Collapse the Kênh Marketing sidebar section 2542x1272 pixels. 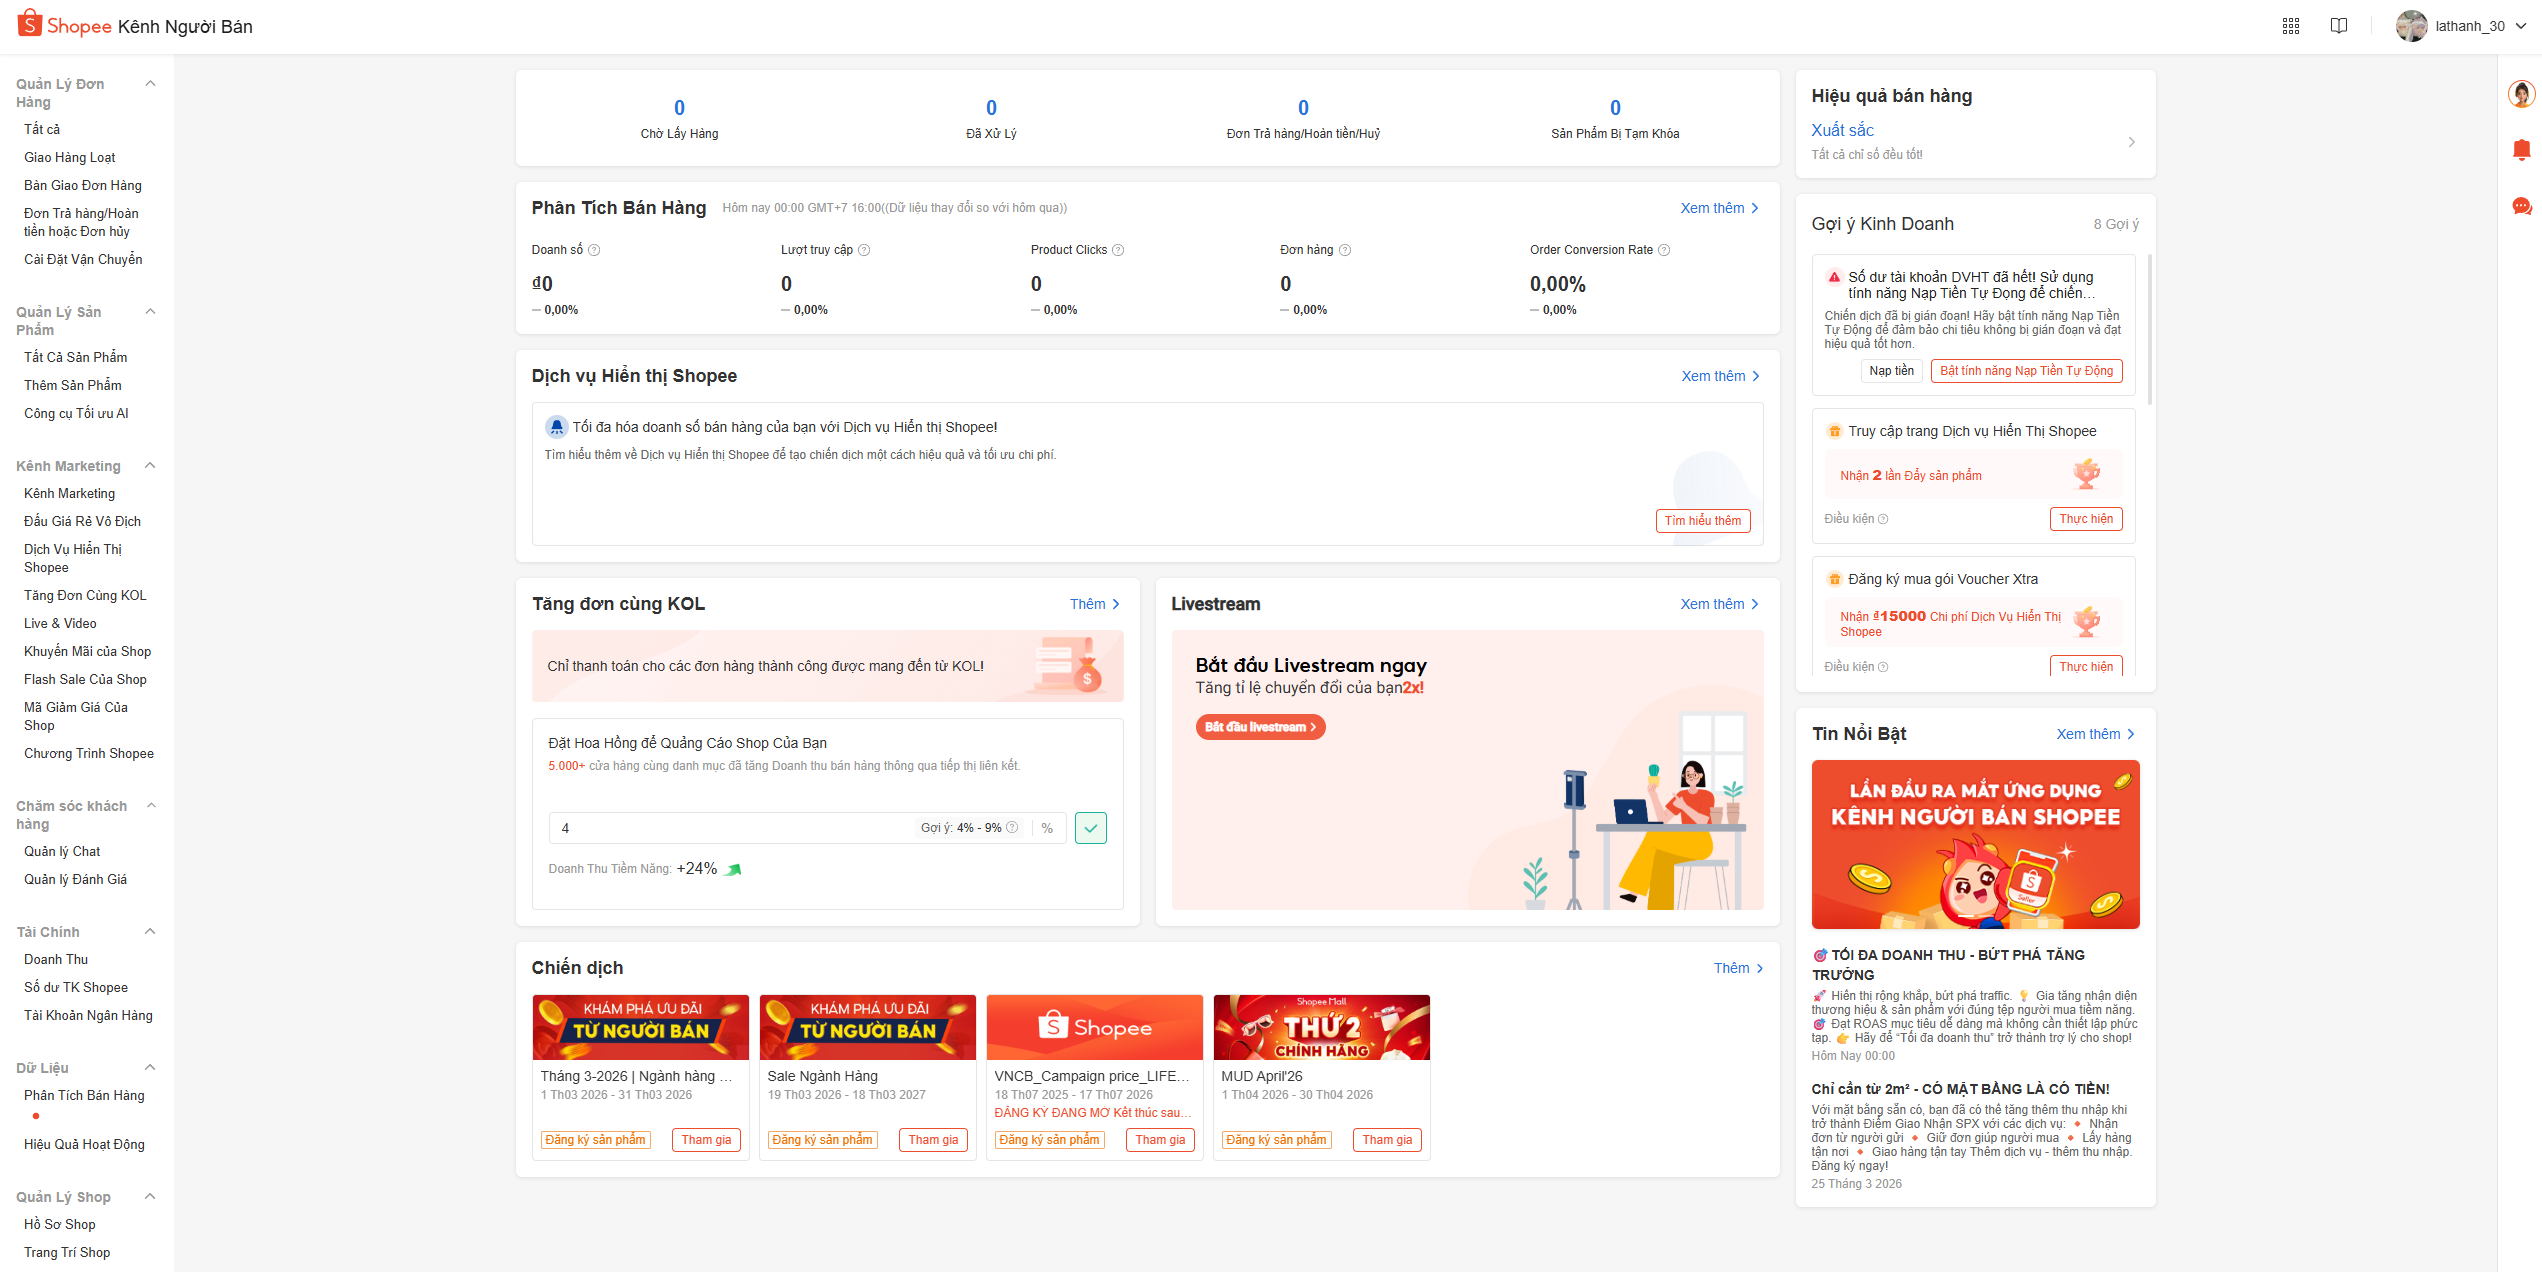click(151, 466)
